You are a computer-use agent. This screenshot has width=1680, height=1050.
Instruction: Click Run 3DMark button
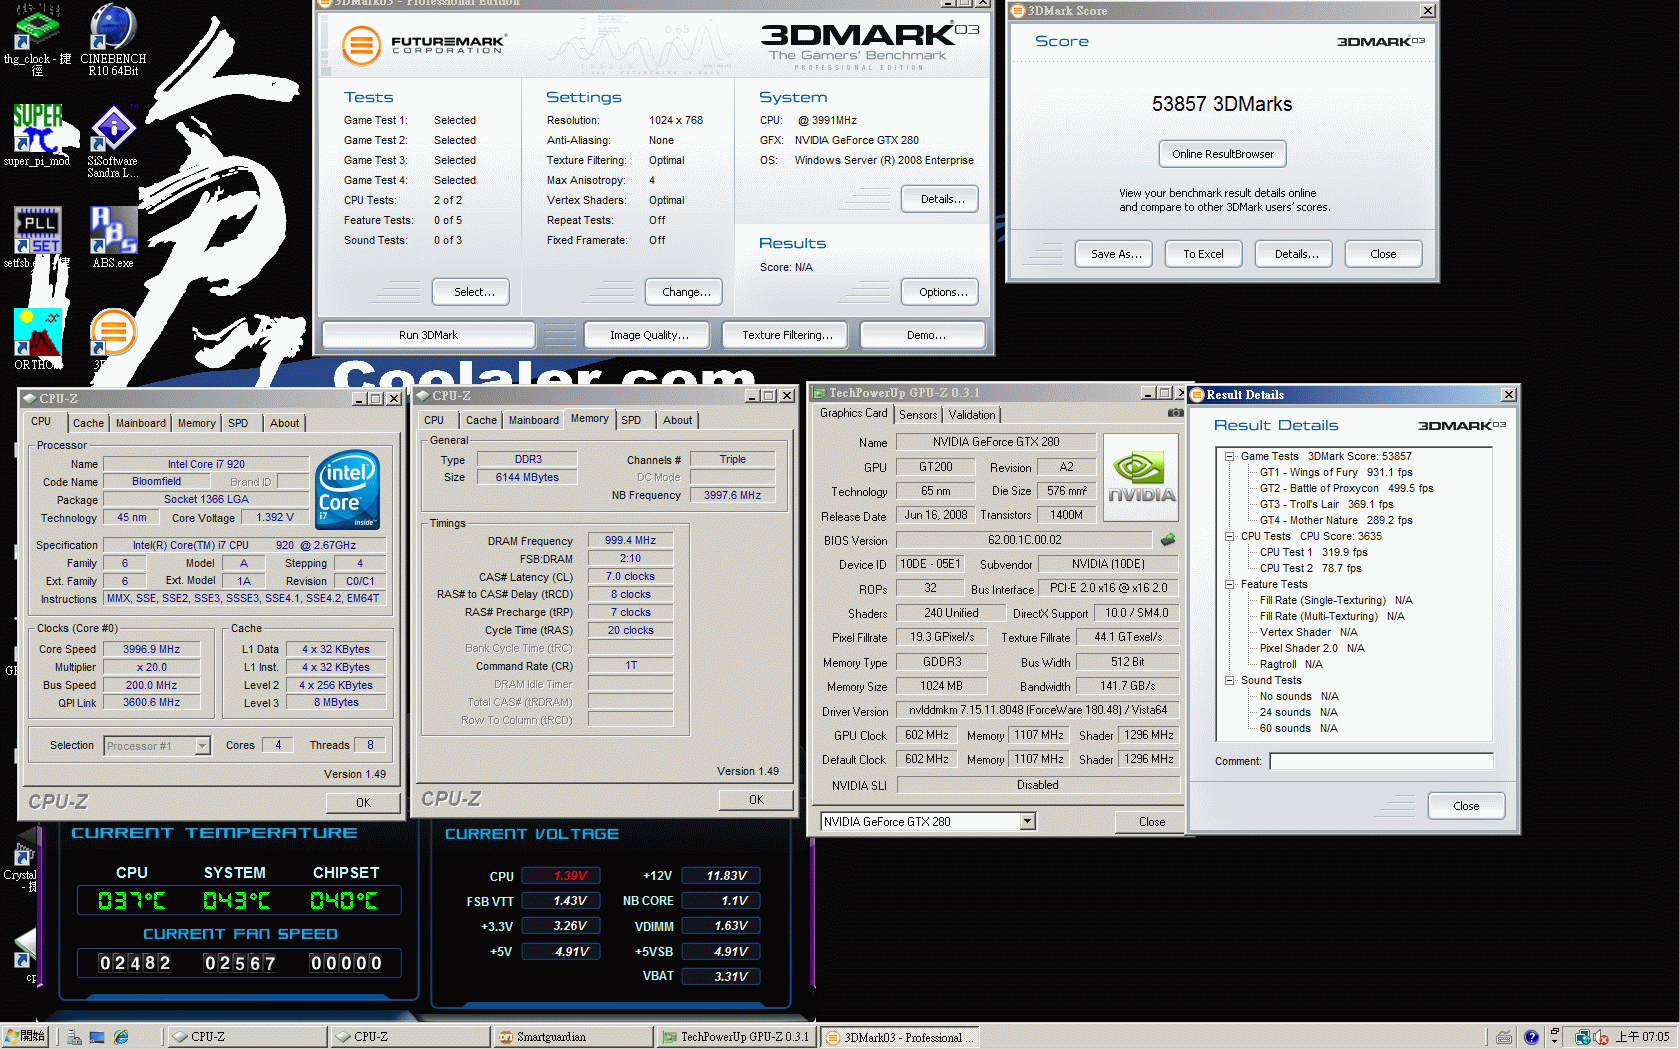click(428, 335)
